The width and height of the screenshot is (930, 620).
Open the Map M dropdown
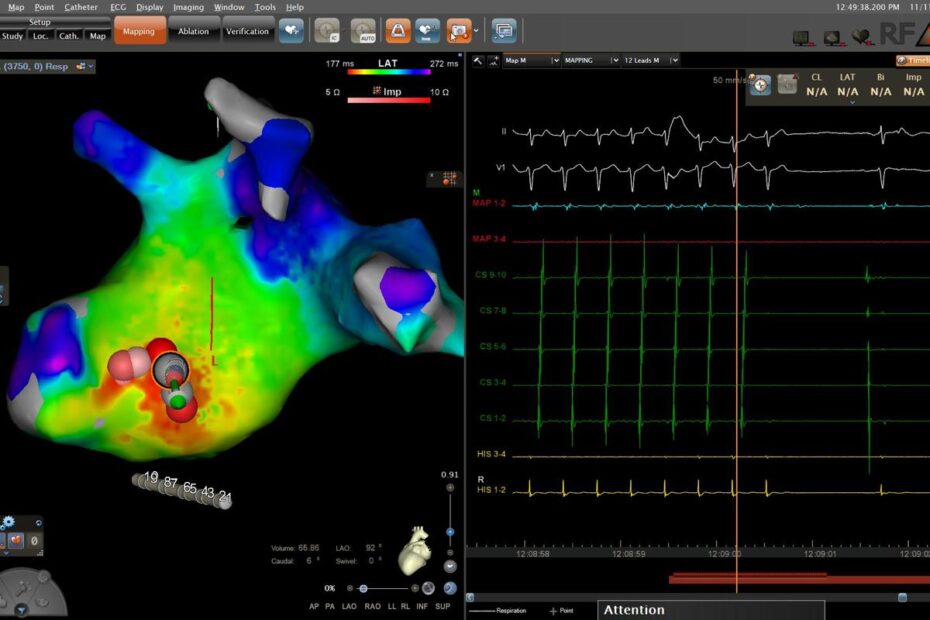[x=531, y=60]
